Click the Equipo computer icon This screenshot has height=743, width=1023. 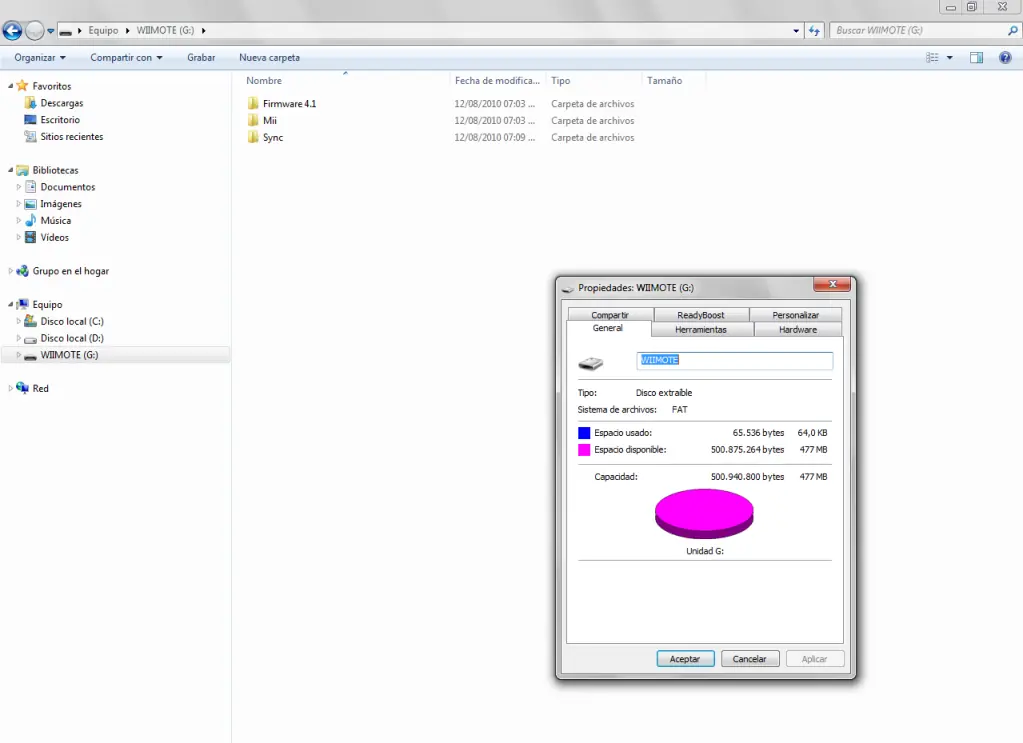23,304
